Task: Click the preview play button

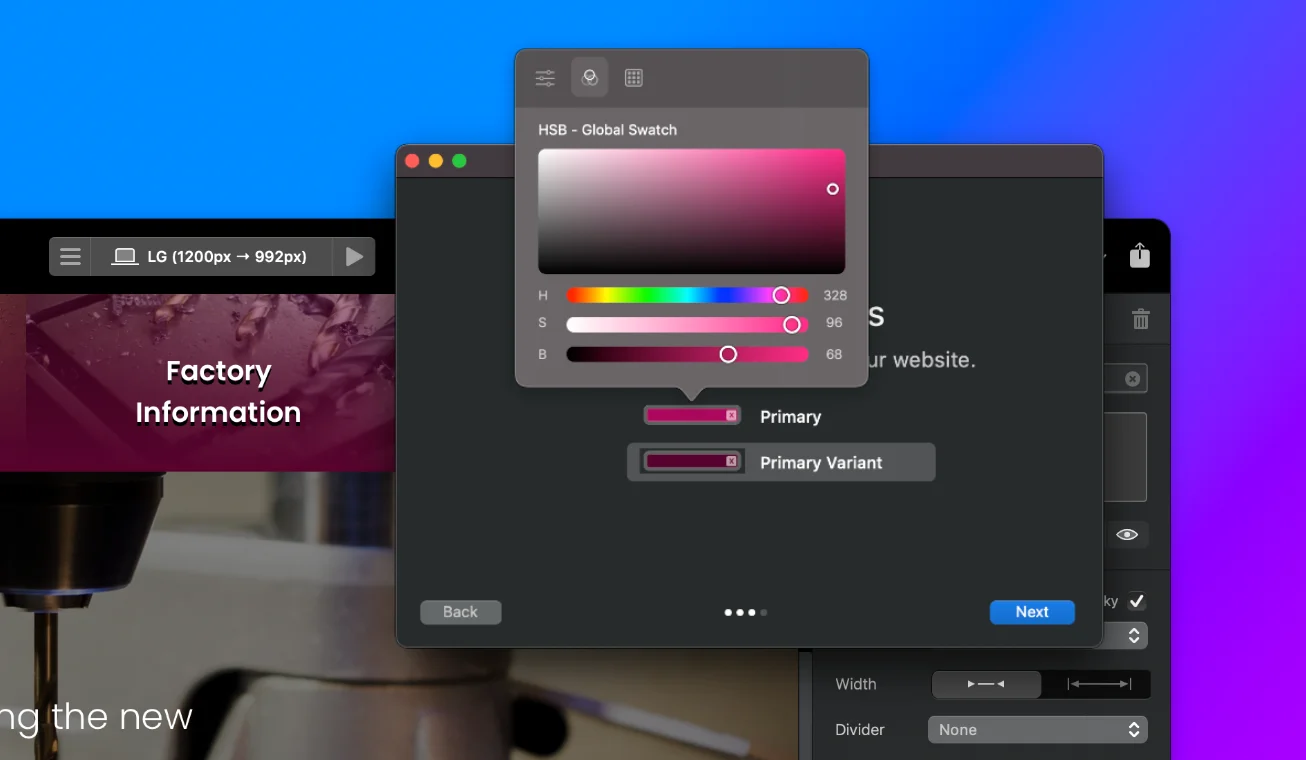Action: (x=354, y=257)
